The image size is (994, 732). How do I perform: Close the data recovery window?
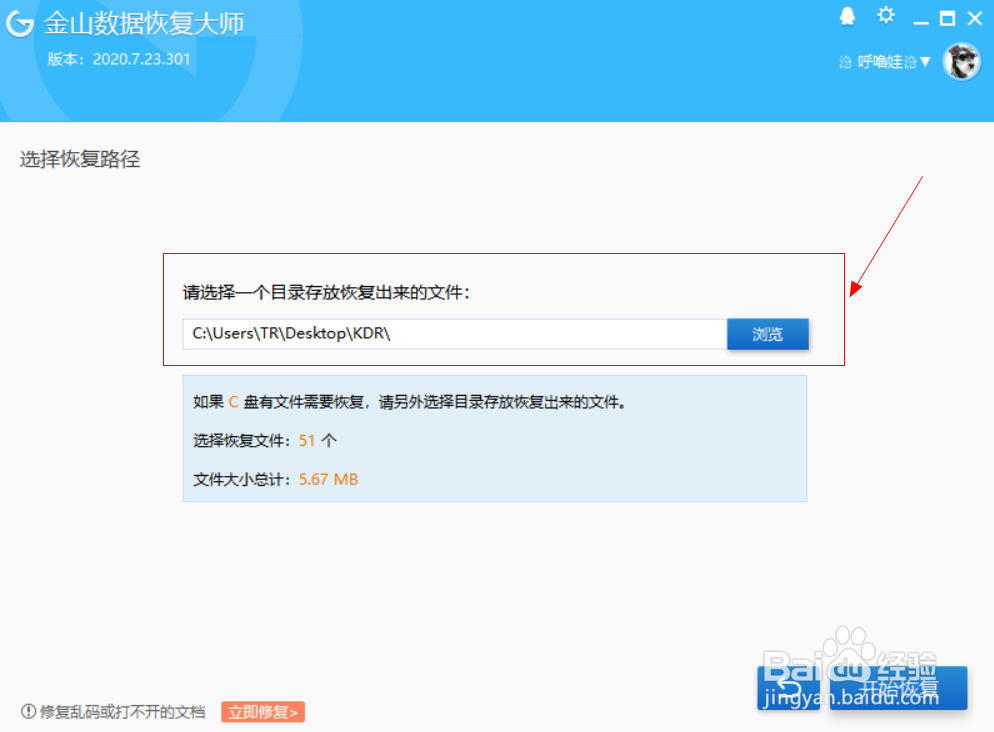975,18
